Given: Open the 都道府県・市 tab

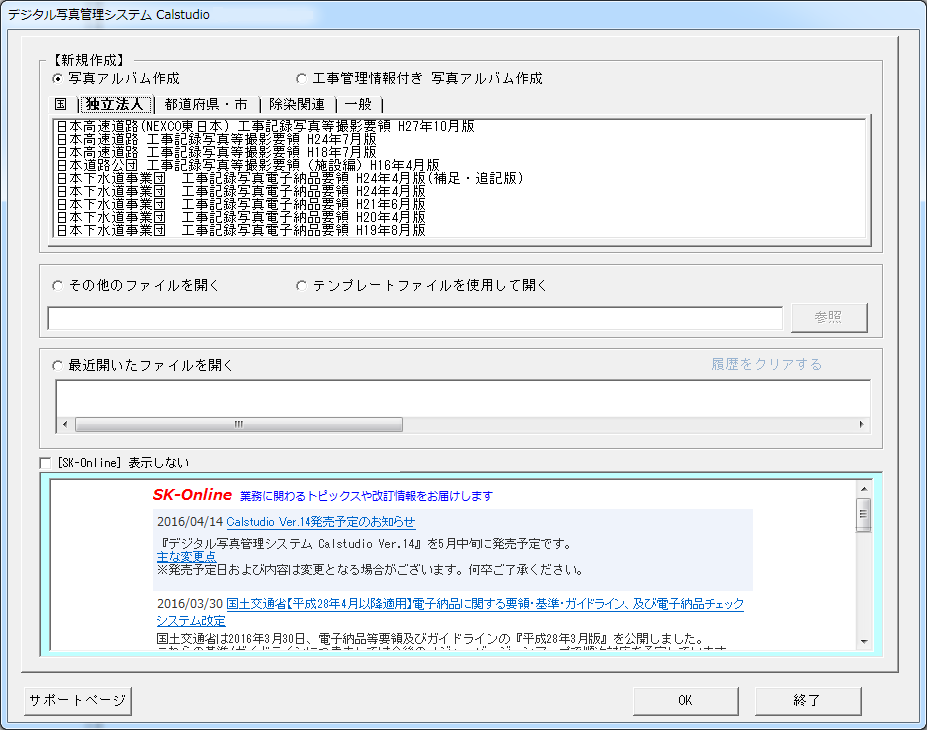Looking at the screenshot, I should click(x=206, y=105).
